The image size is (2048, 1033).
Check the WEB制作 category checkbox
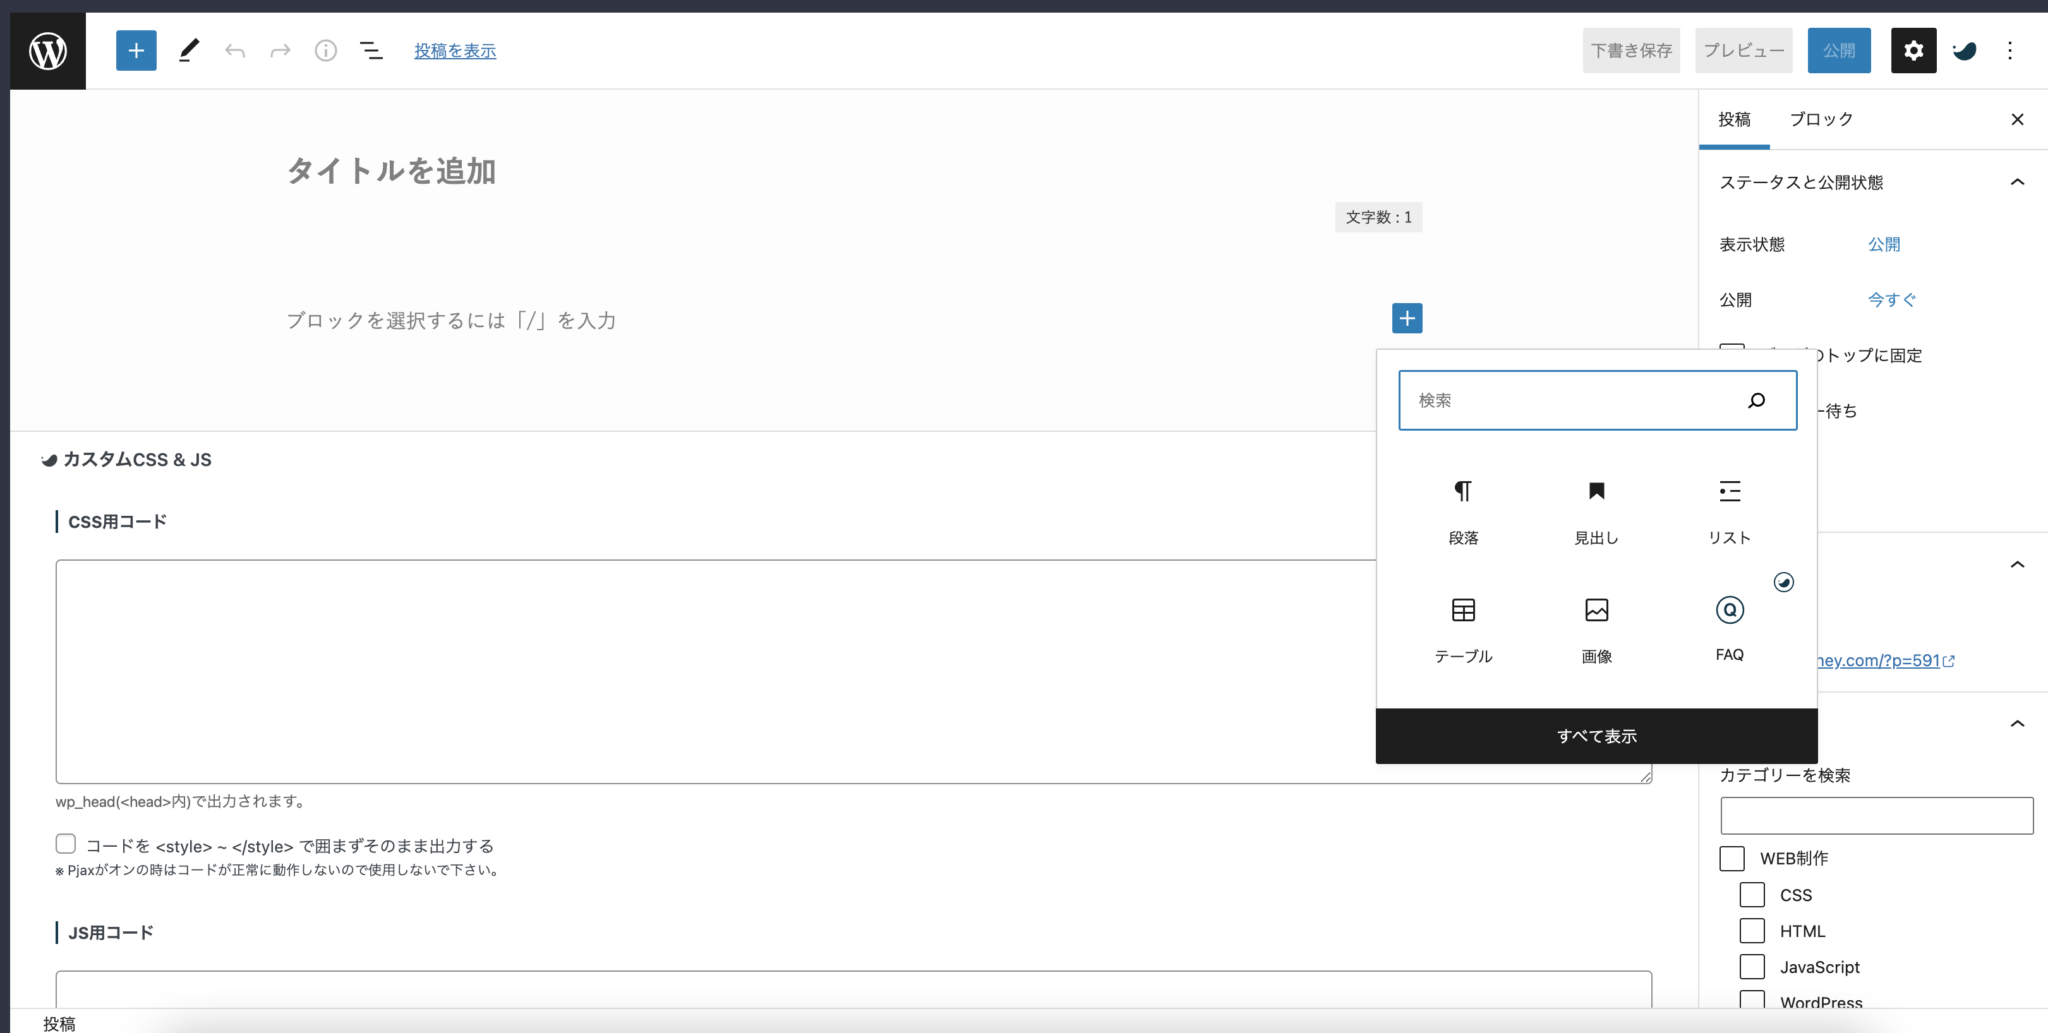[1732, 859]
